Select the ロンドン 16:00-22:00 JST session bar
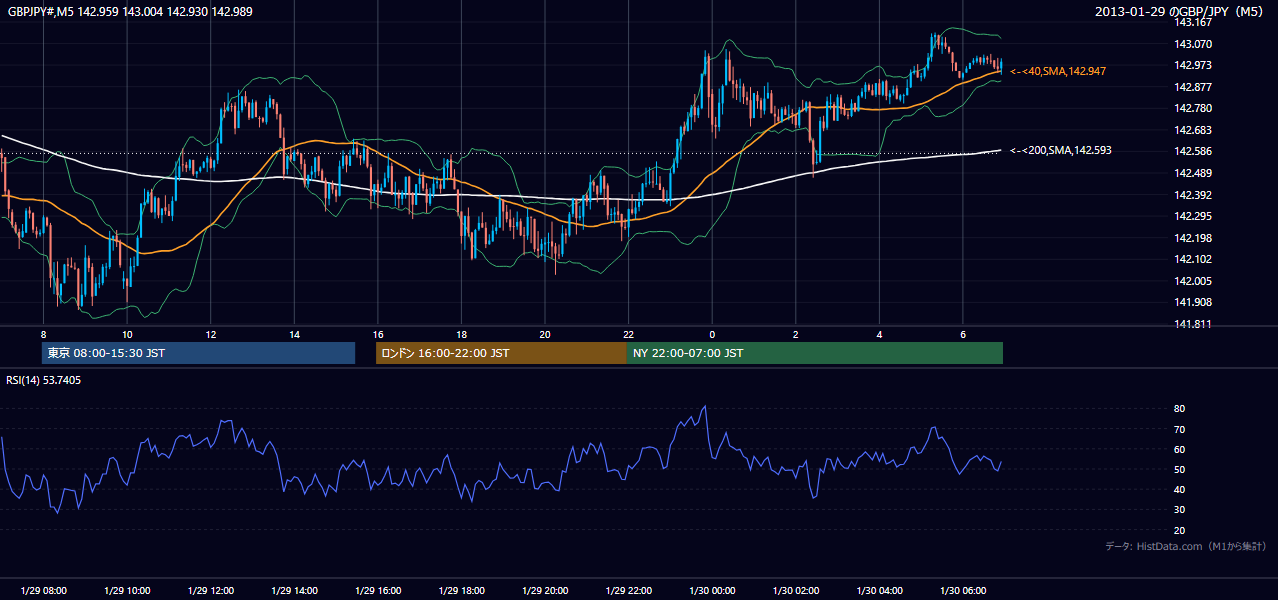 click(501, 353)
